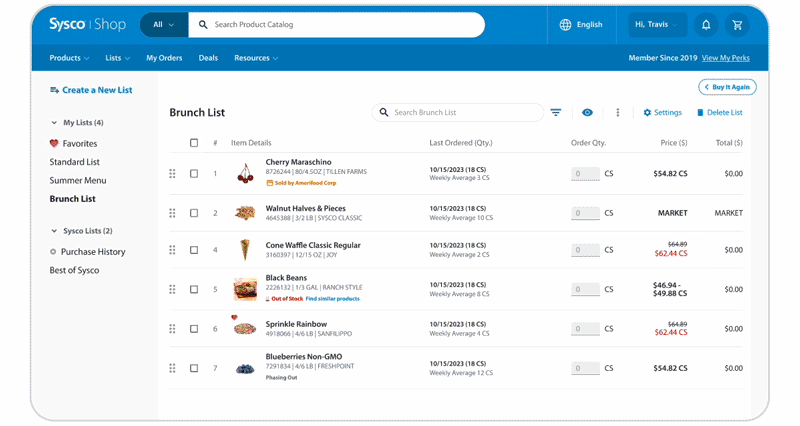Open My Orders

(164, 58)
